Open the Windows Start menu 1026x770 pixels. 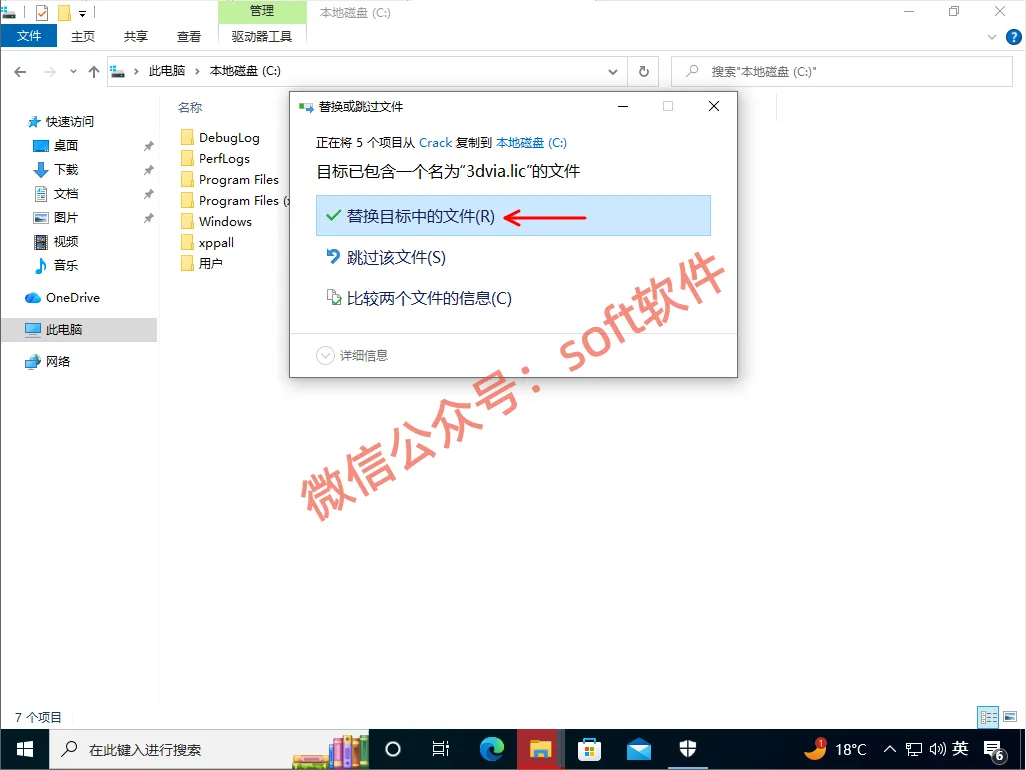tap(25, 750)
